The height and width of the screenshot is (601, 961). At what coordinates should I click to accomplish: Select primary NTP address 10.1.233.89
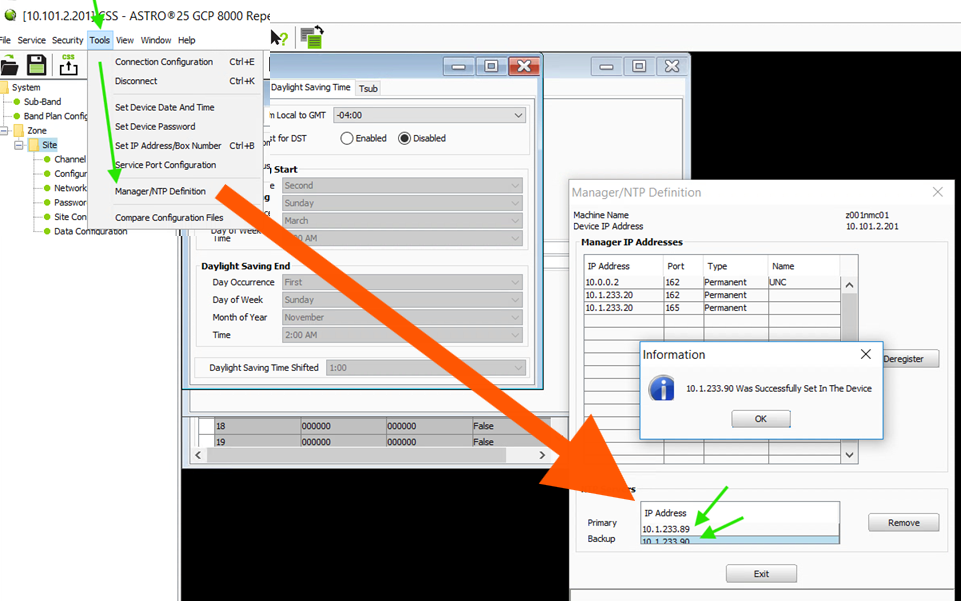click(740, 529)
